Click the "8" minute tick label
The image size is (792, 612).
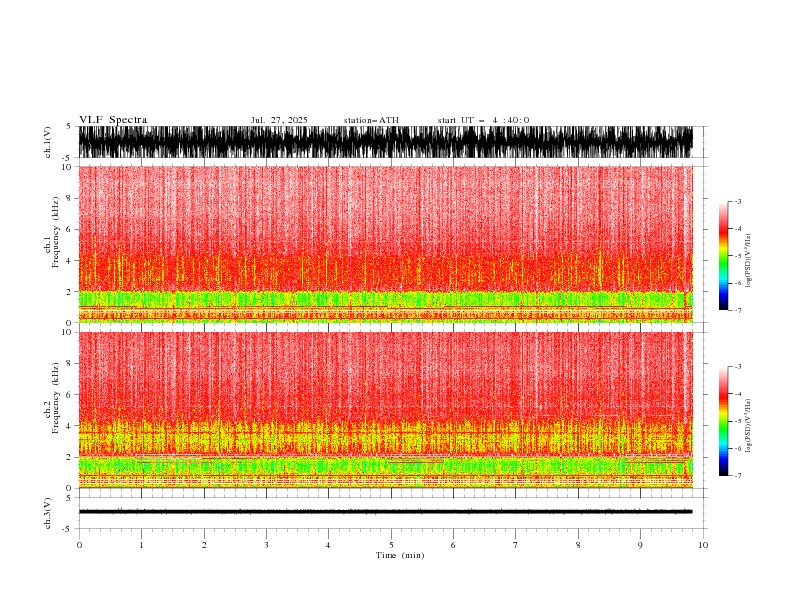click(x=578, y=545)
